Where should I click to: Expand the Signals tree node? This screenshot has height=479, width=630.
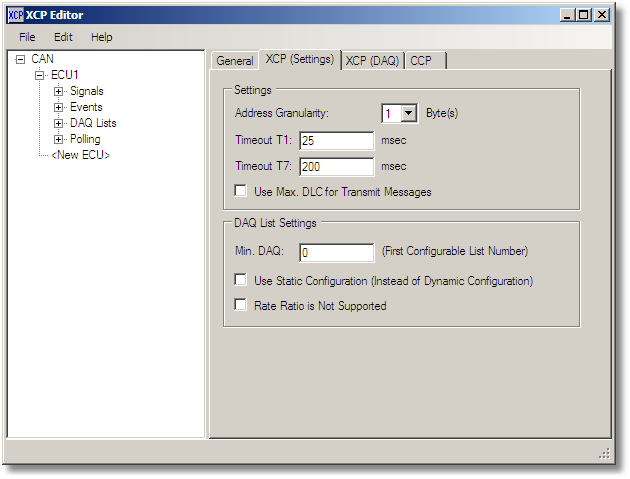(58, 92)
